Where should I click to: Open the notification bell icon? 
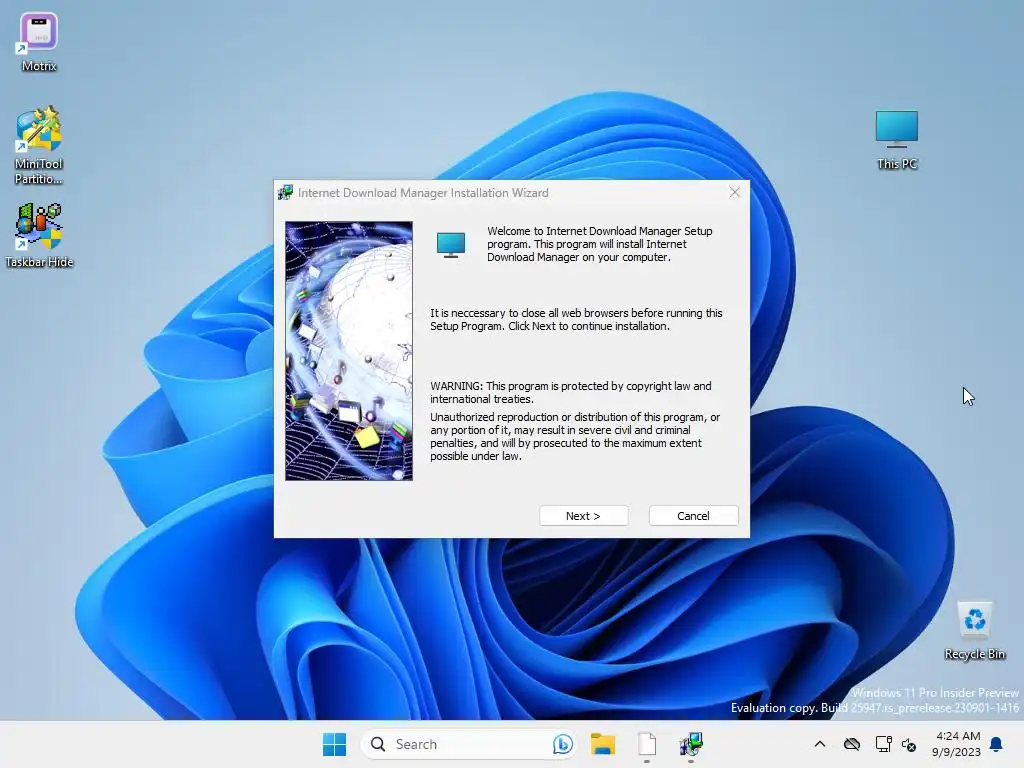(x=996, y=744)
